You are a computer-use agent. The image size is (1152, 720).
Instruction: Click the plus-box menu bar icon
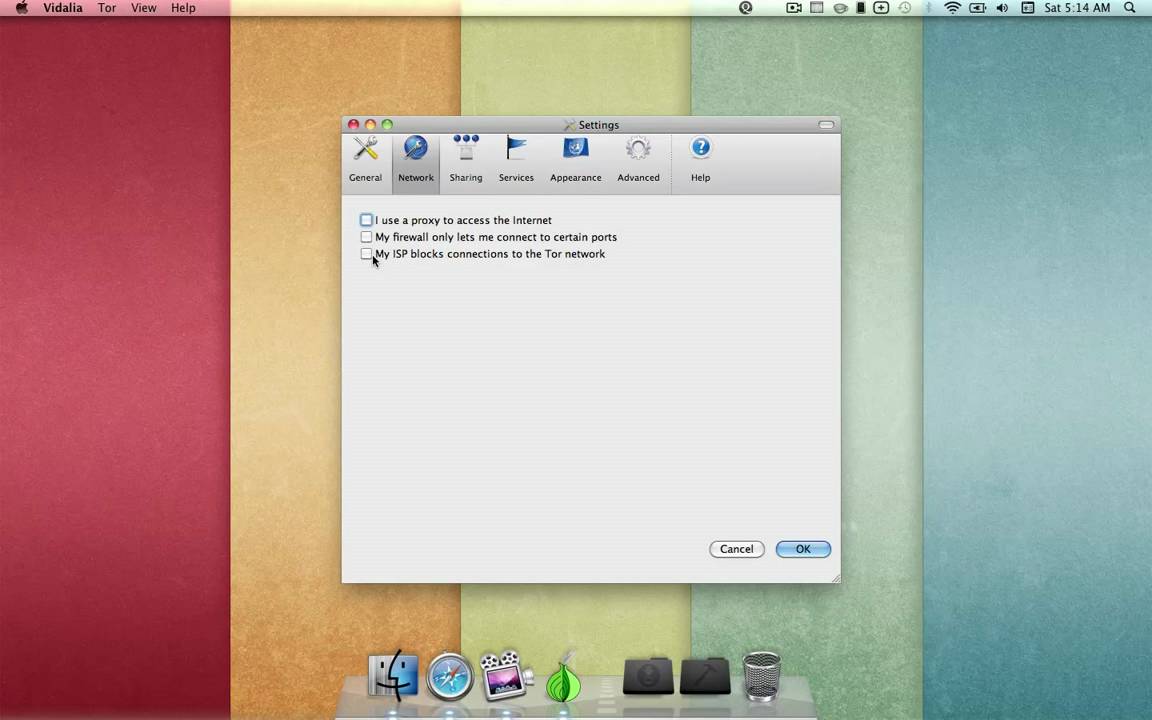[x=881, y=8]
